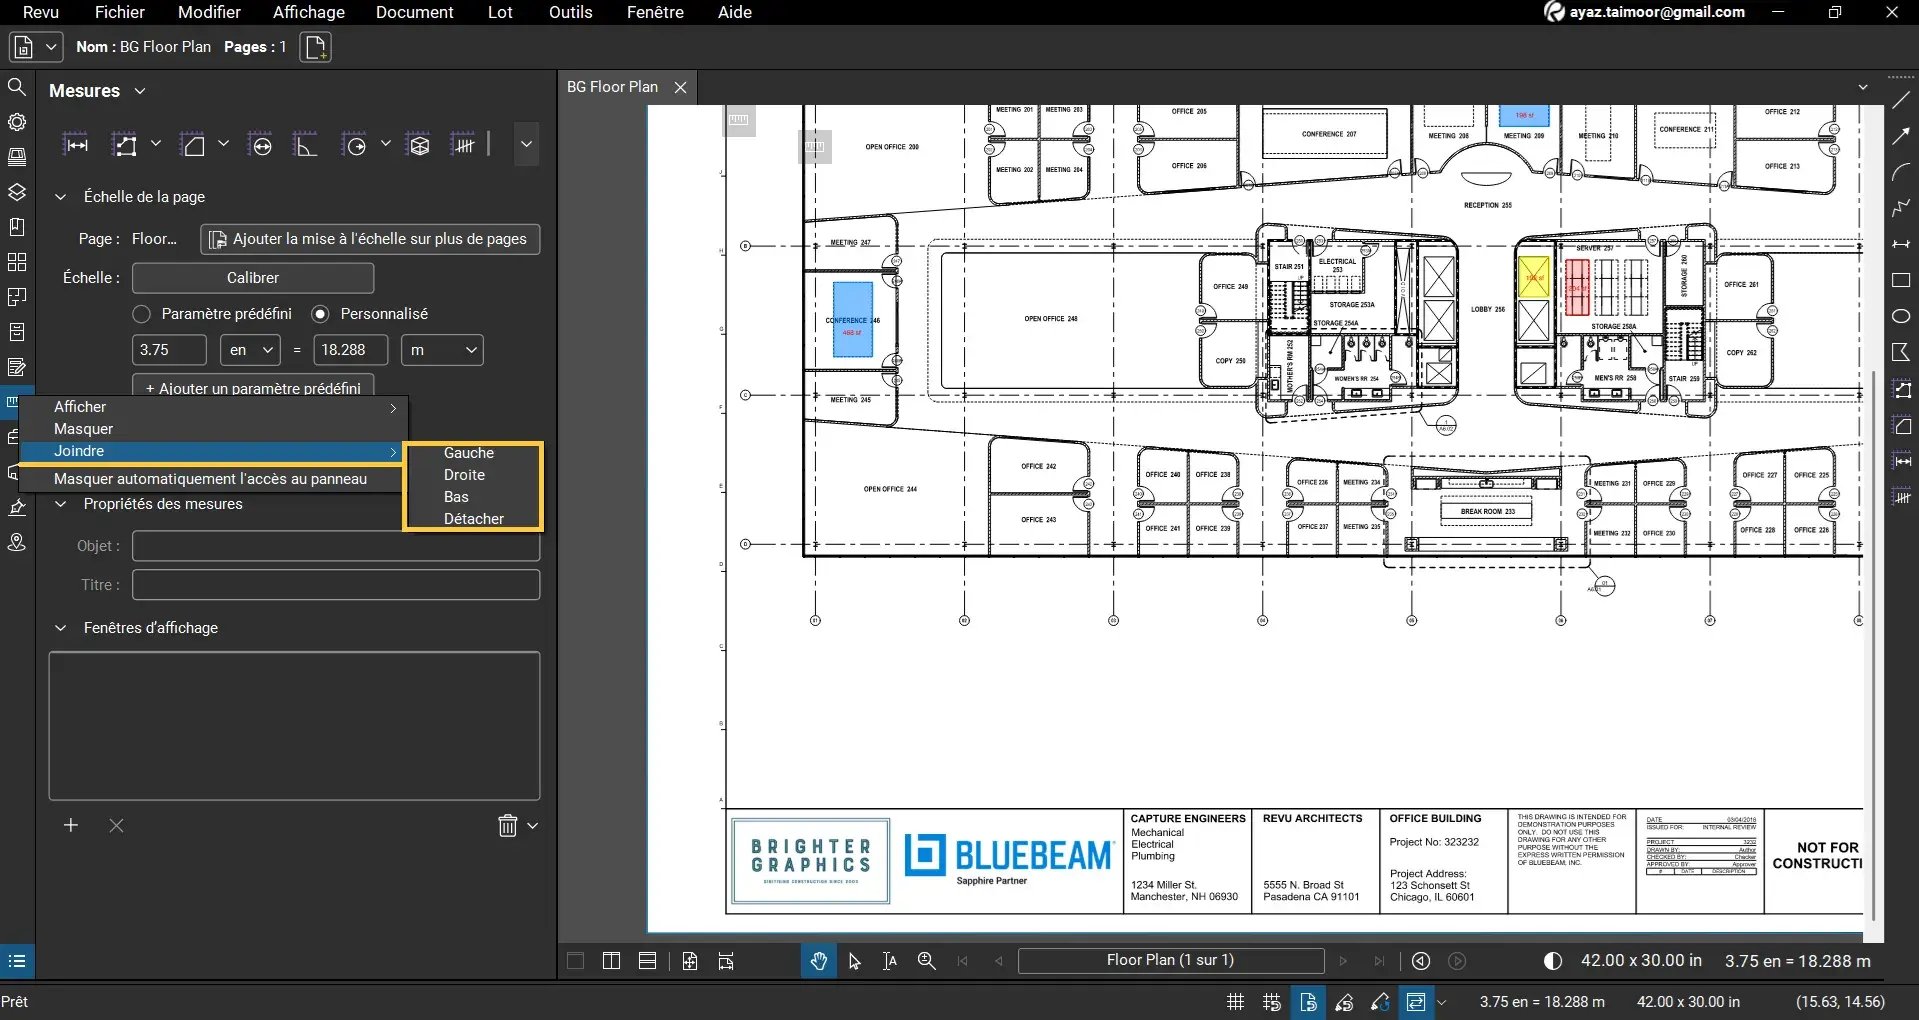Collapse the Échelle de la page section
The height and width of the screenshot is (1020, 1919).
(61, 196)
